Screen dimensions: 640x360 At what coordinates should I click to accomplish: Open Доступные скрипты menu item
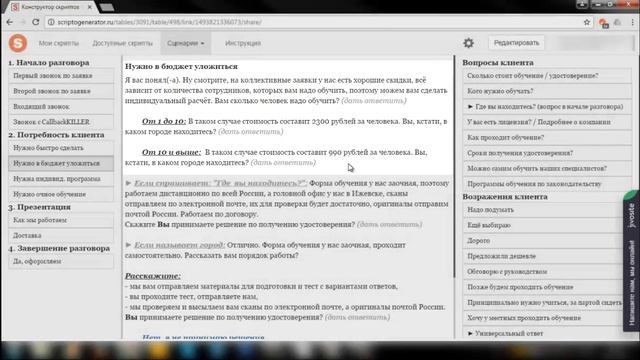click(x=122, y=43)
